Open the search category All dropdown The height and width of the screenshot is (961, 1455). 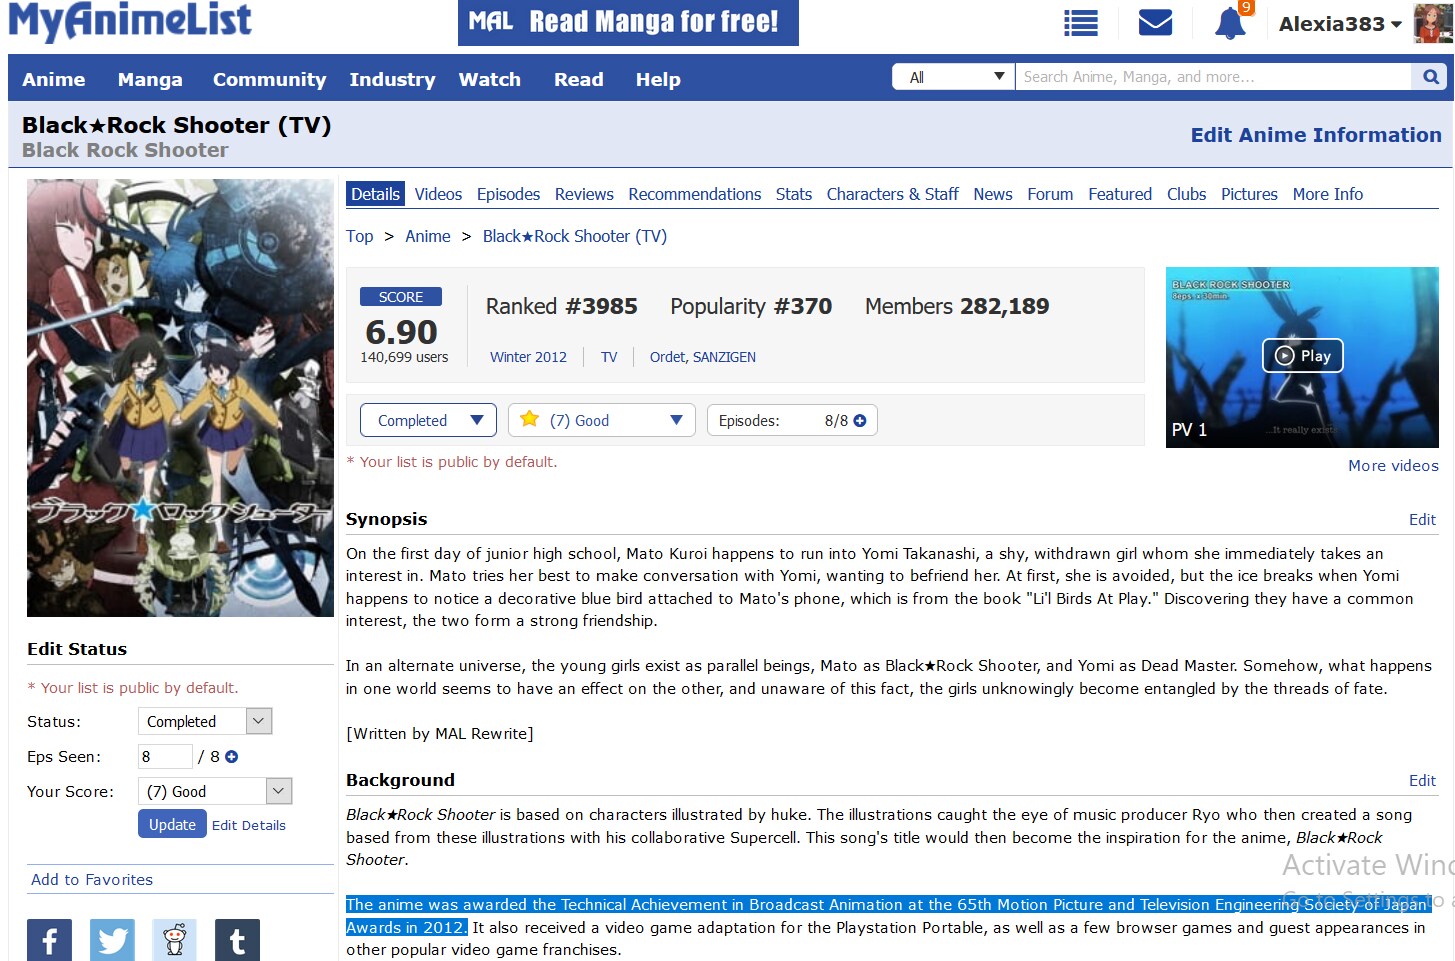tap(953, 77)
